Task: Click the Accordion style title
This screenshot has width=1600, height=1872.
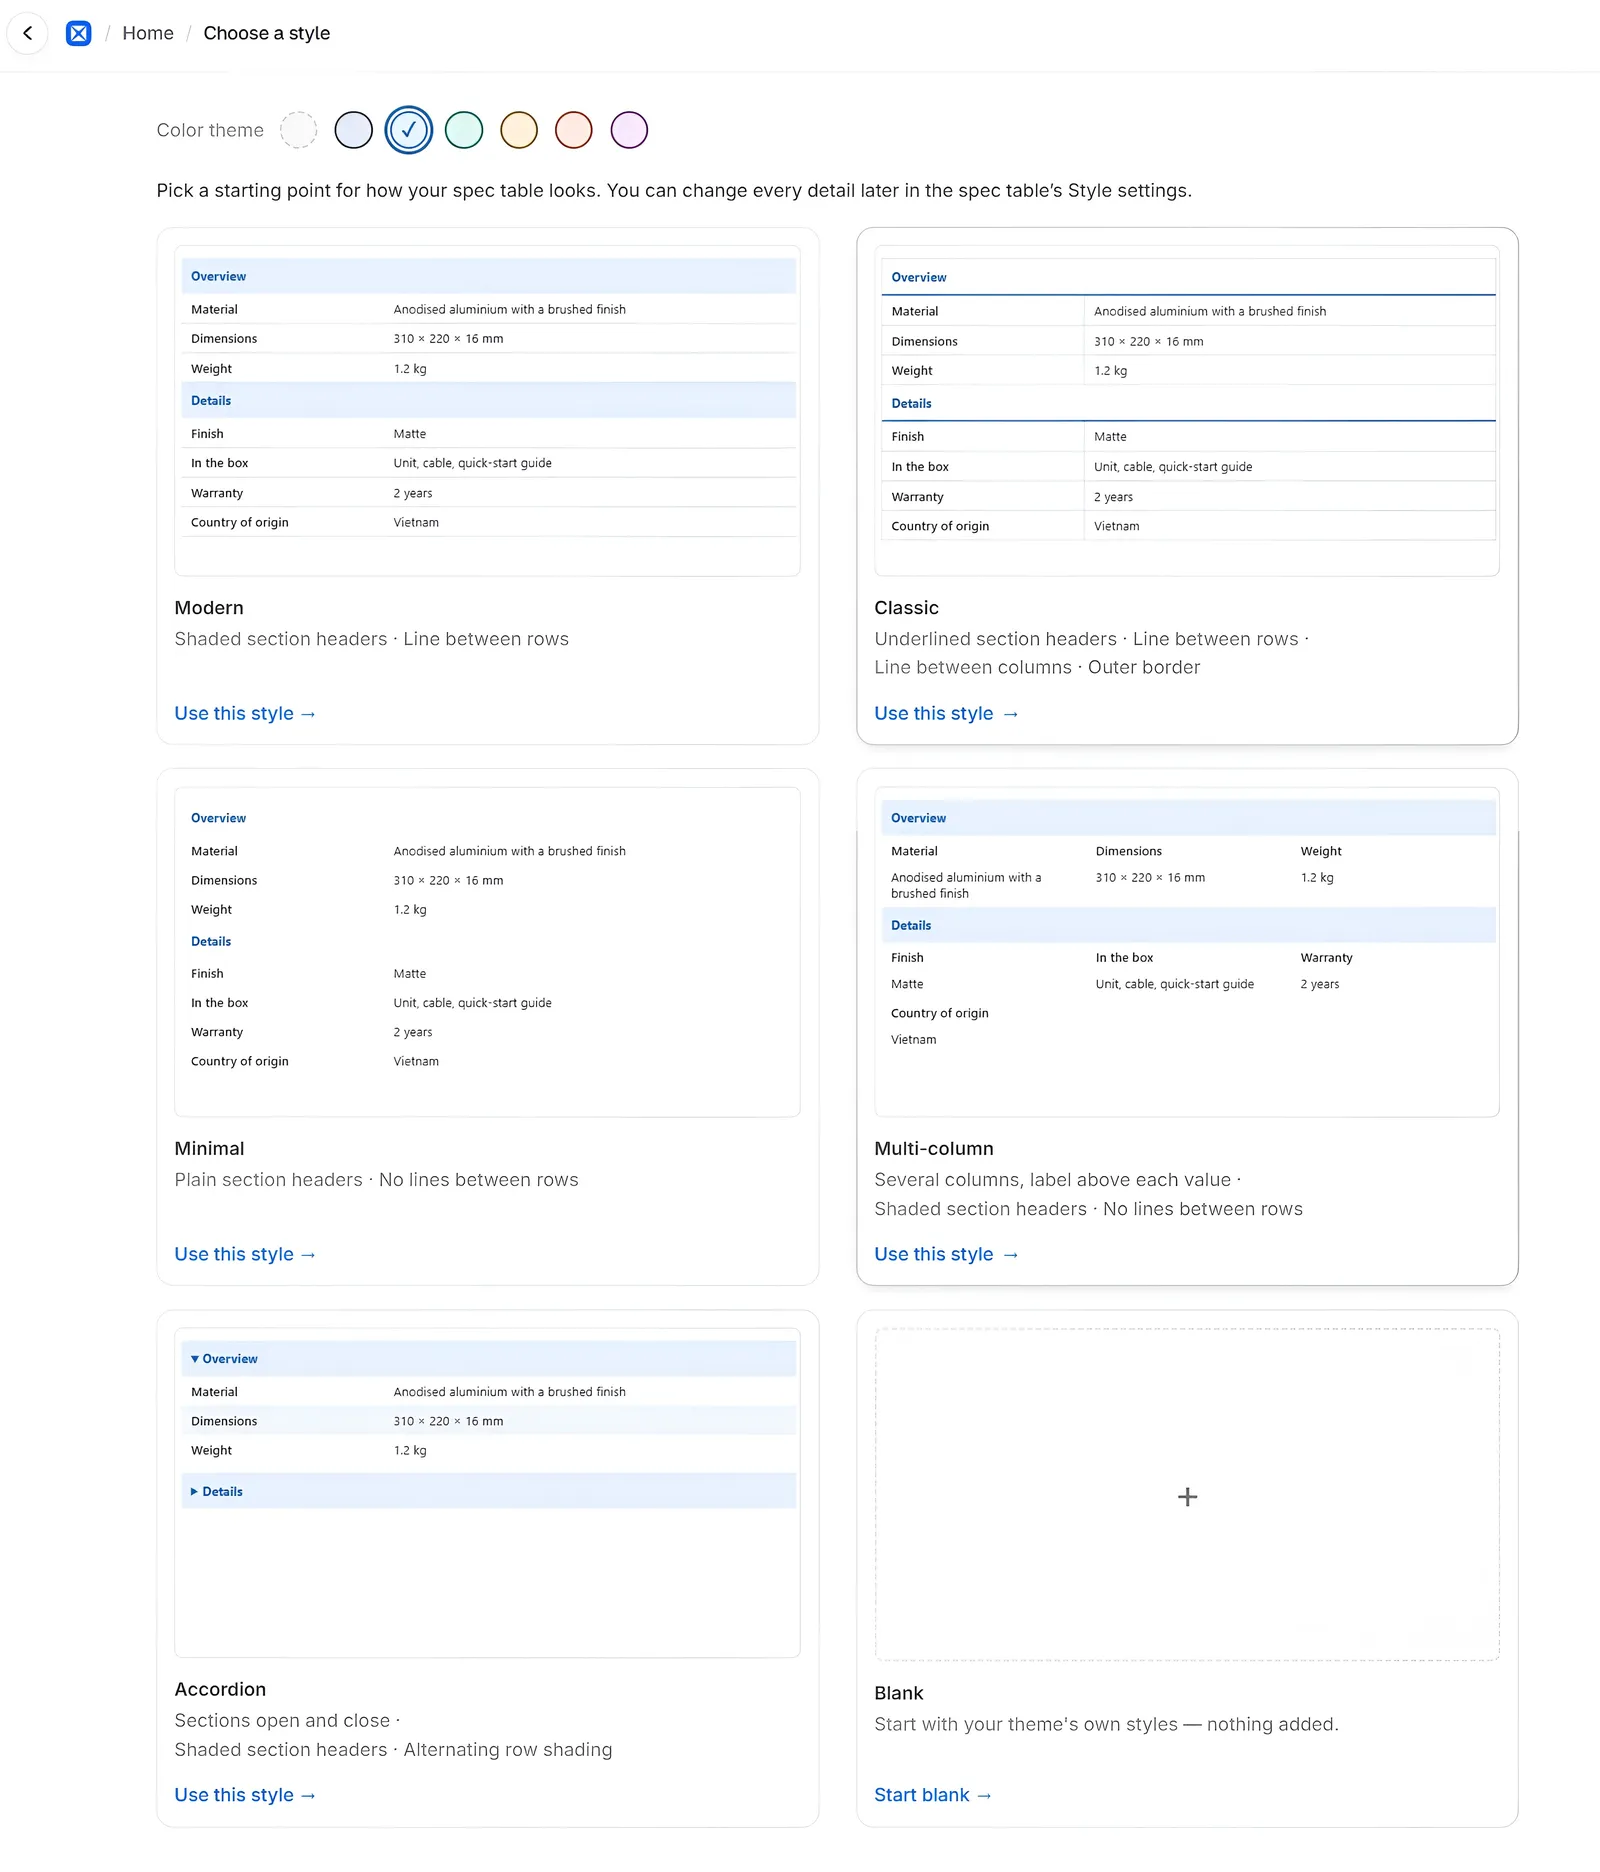Action: pos(220,1689)
